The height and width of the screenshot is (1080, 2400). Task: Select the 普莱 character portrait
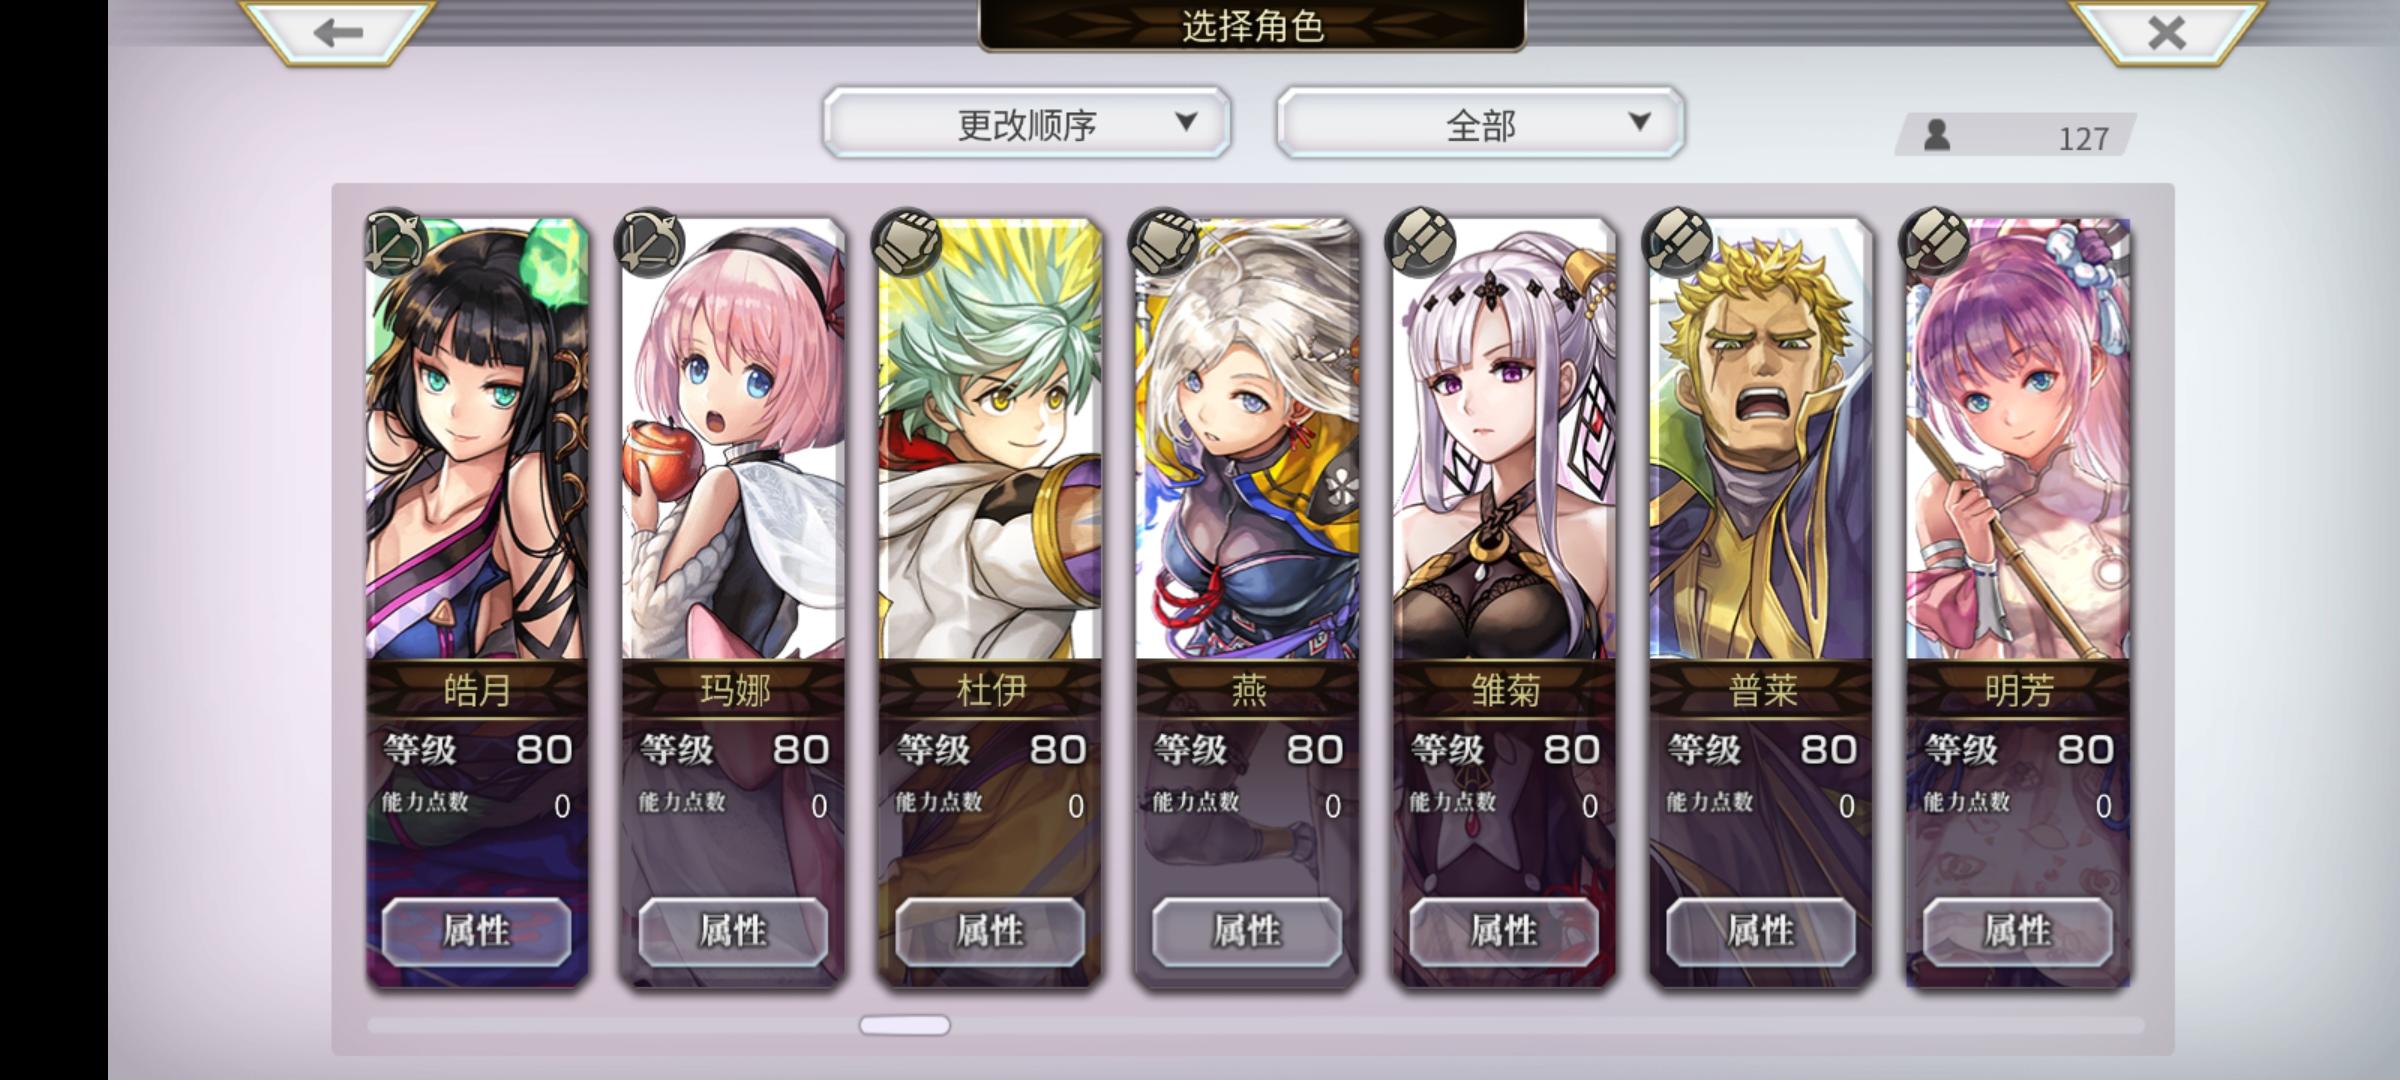click(1760, 440)
